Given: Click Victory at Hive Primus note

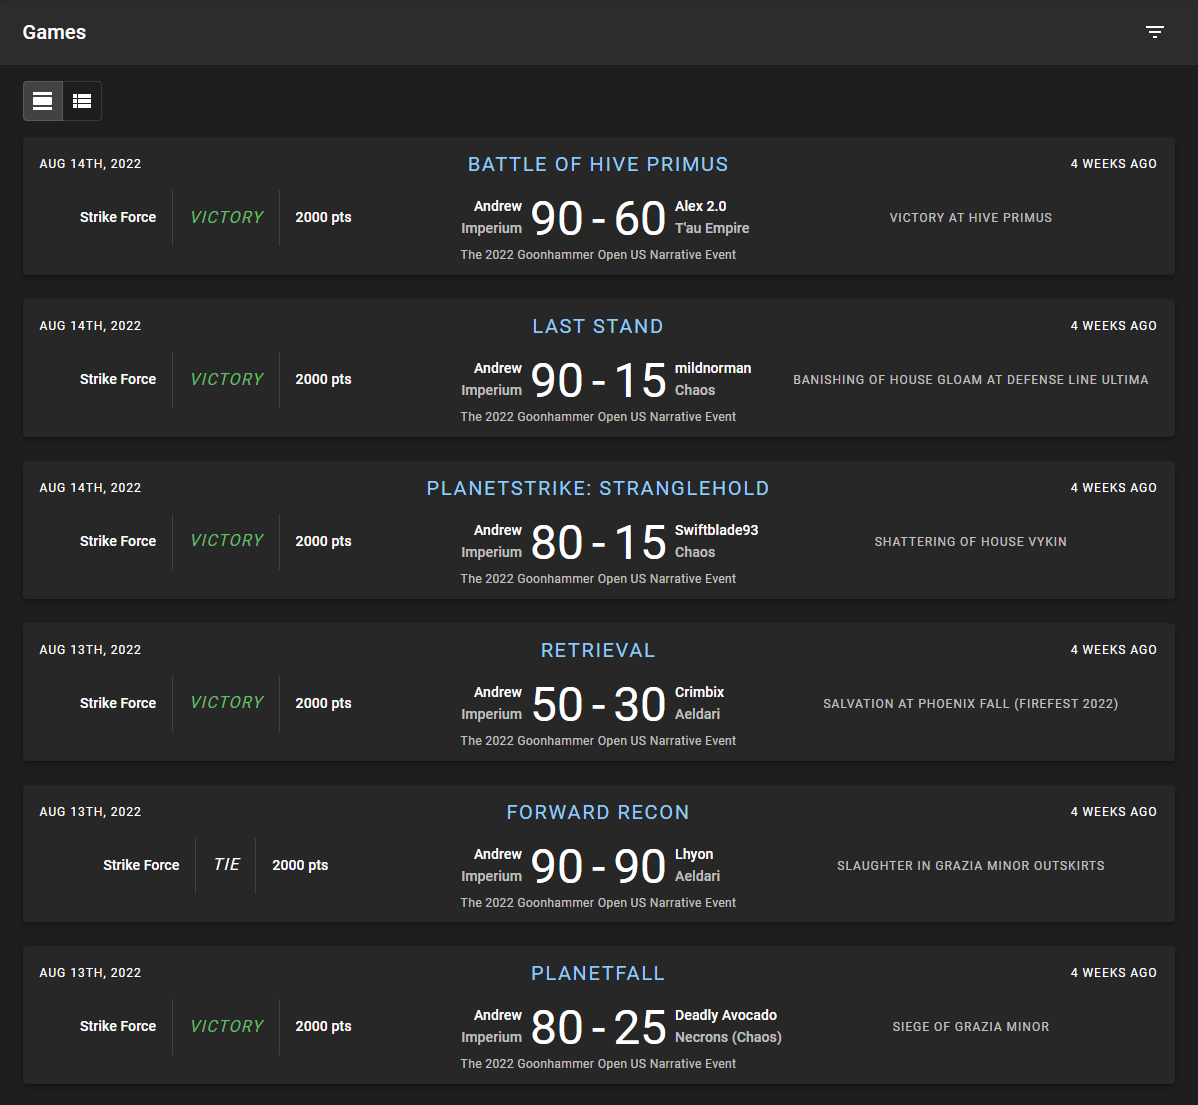Looking at the screenshot, I should point(970,218).
